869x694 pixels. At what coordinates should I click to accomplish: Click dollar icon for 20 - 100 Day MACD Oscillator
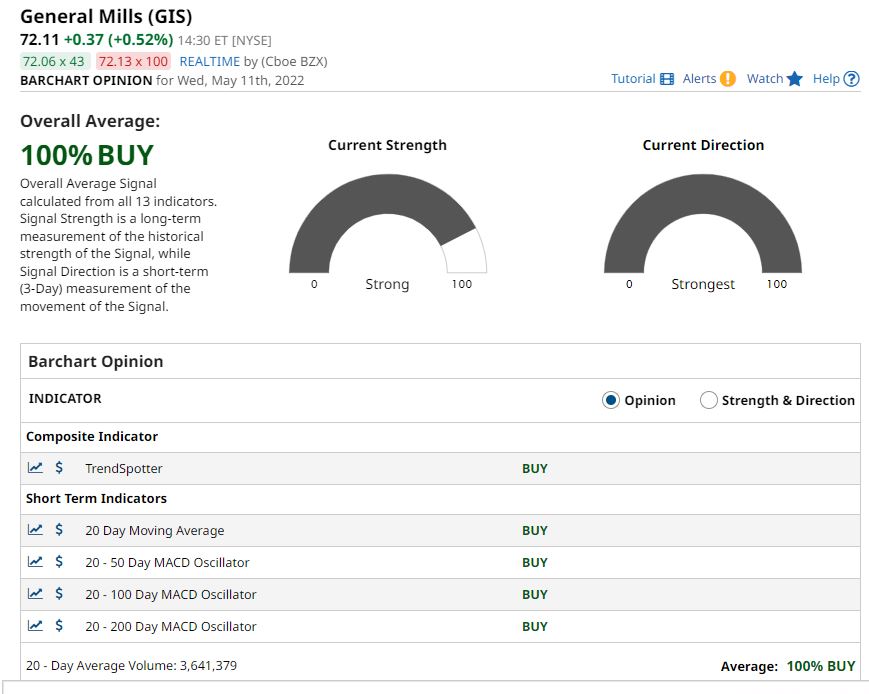click(x=59, y=594)
